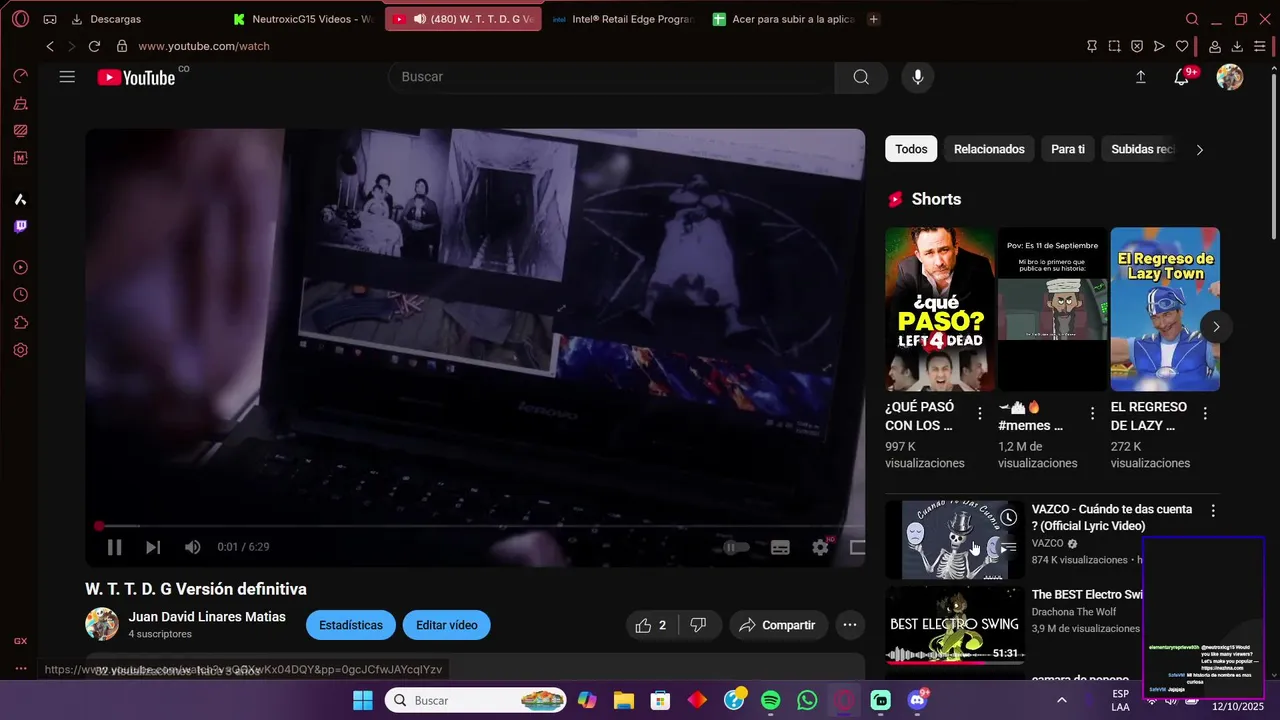Show more filter chips arrow
This screenshot has width=1280, height=720.
1200,150
